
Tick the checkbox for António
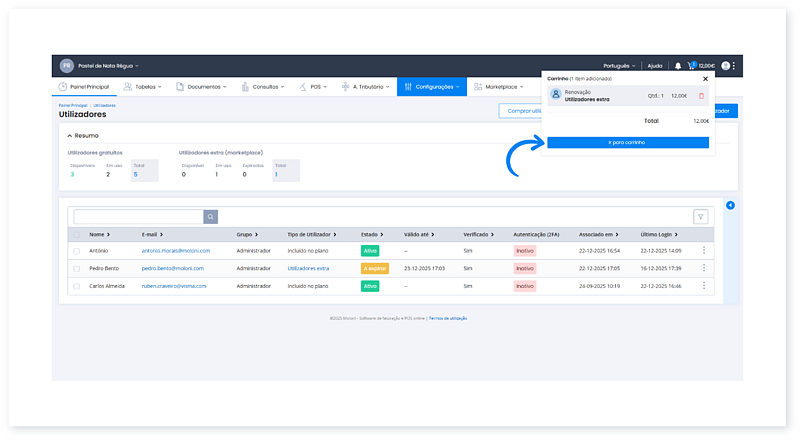pyautogui.click(x=77, y=251)
